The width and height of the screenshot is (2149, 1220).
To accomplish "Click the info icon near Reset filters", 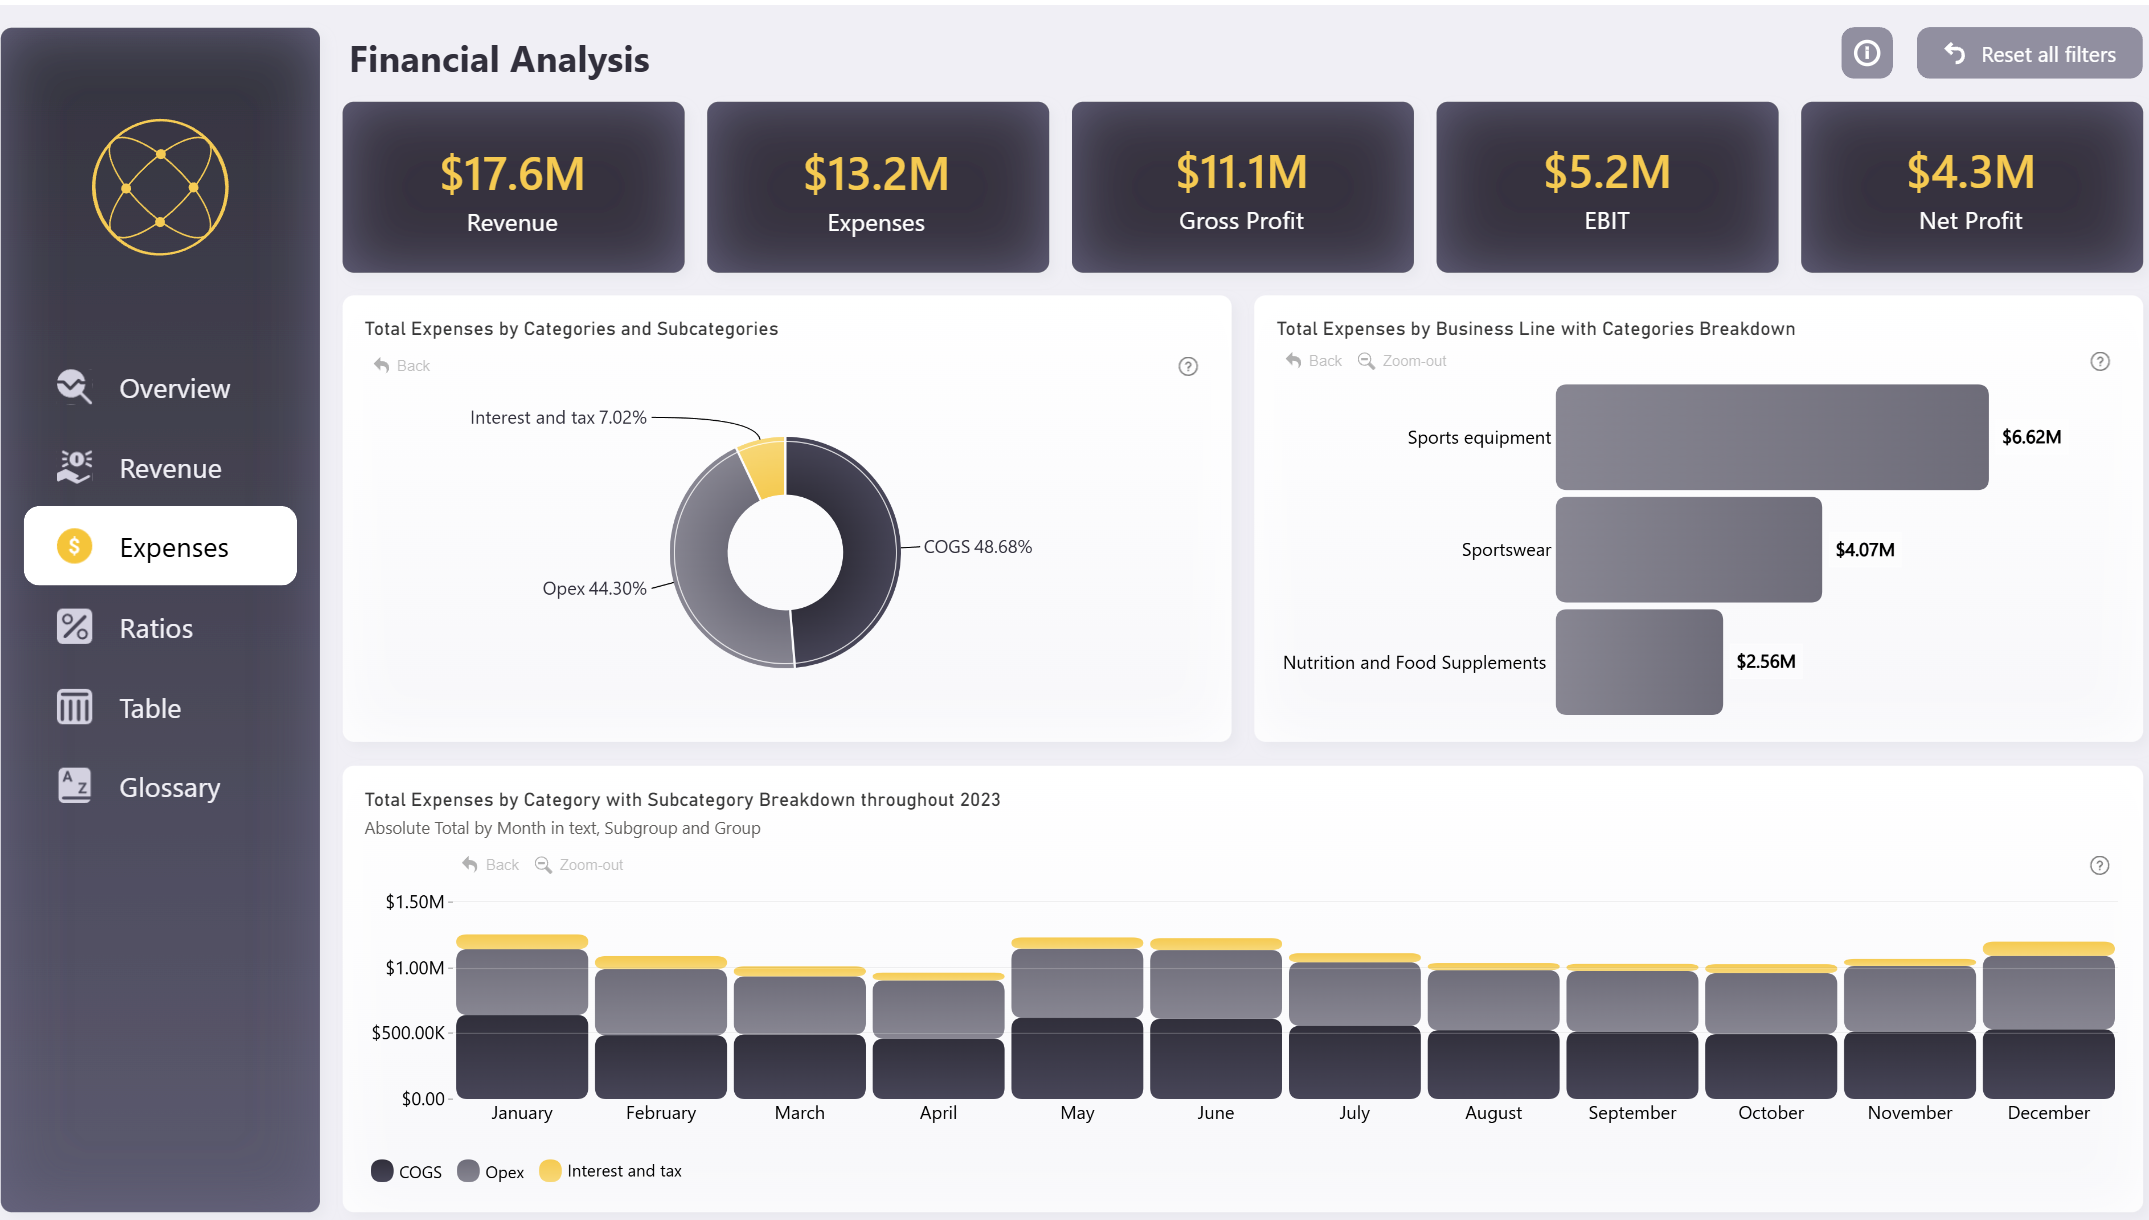I will (1866, 53).
